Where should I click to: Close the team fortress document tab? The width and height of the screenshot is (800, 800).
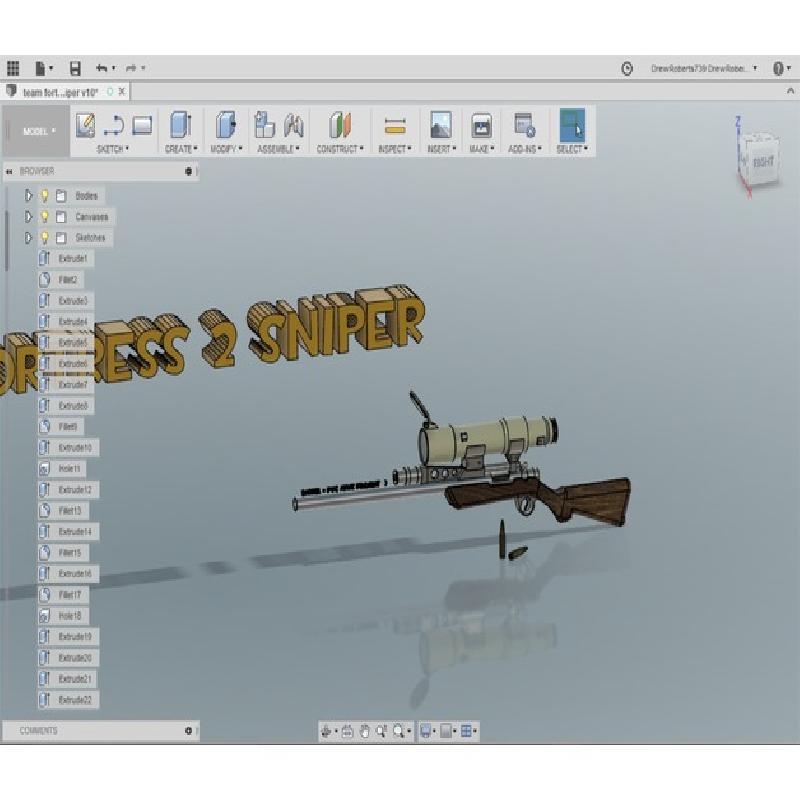[122, 92]
